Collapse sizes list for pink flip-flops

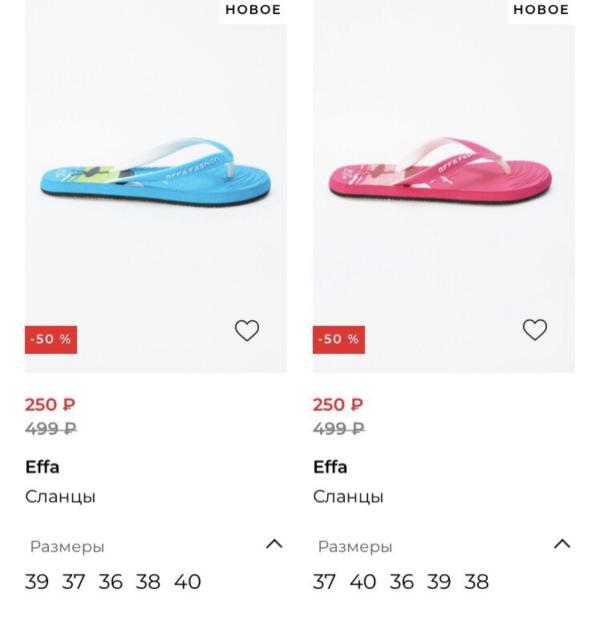(x=562, y=545)
